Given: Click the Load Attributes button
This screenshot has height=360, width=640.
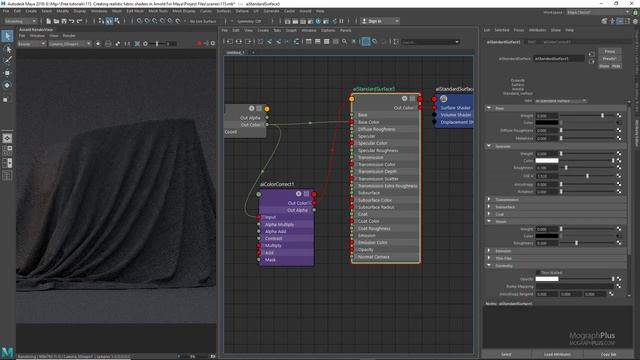Looking at the screenshot, I should tap(557, 354).
